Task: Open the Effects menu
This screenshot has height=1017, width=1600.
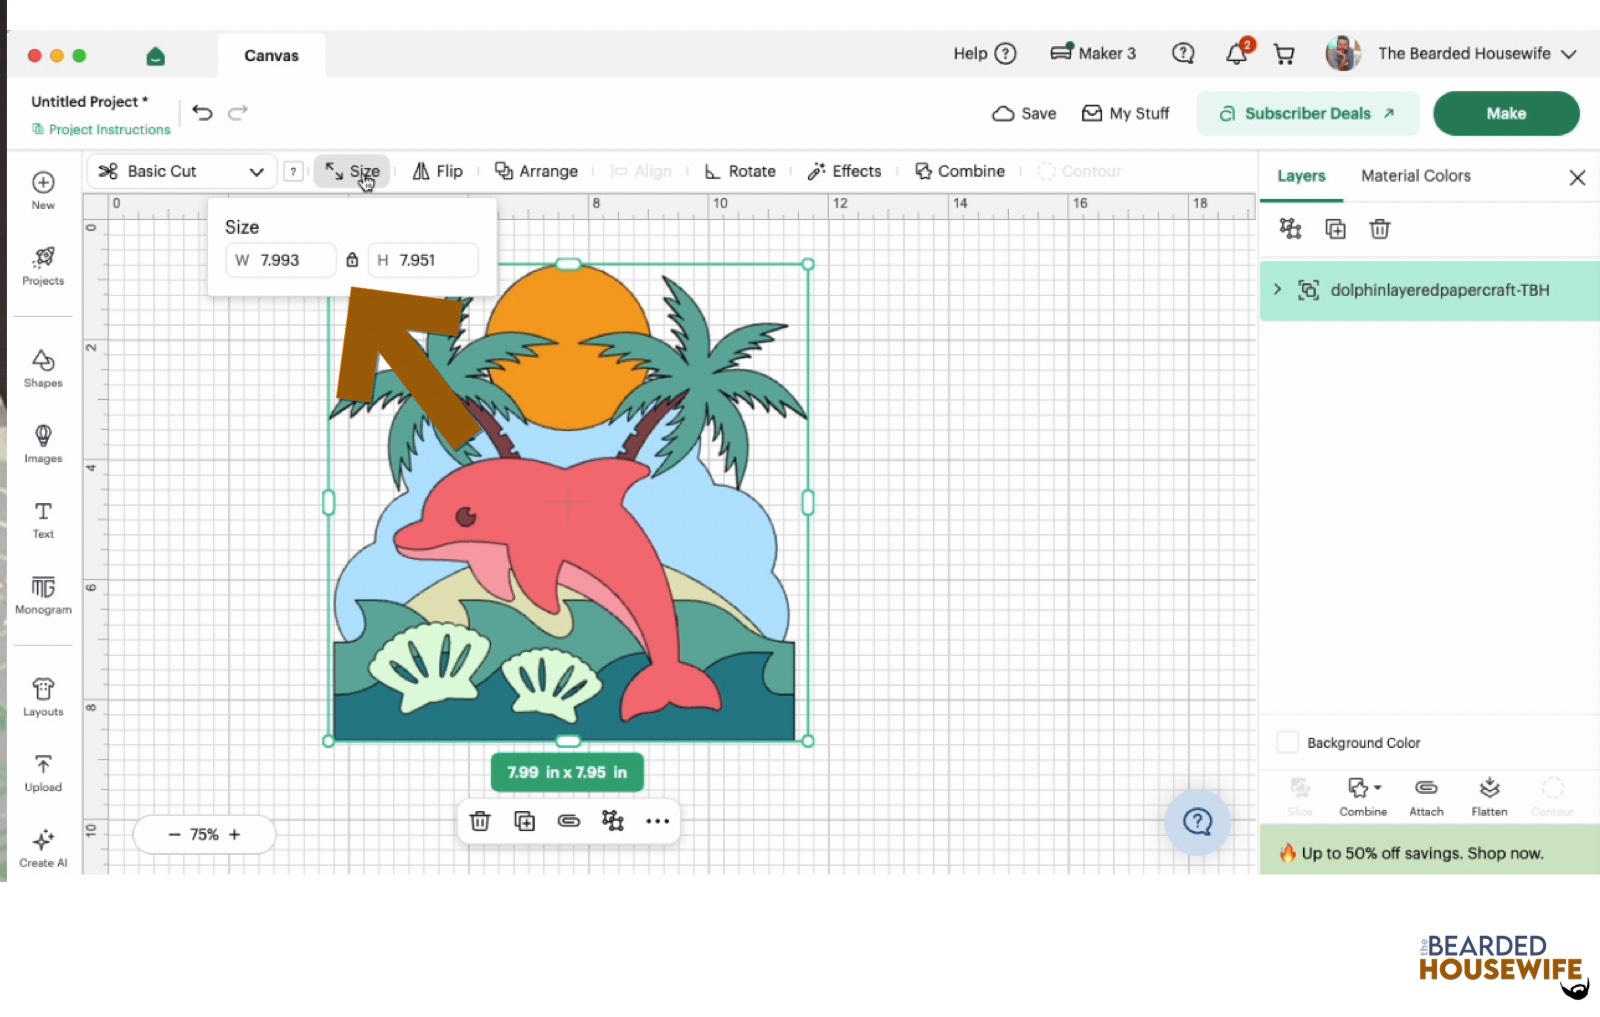Action: pyautogui.click(x=845, y=171)
